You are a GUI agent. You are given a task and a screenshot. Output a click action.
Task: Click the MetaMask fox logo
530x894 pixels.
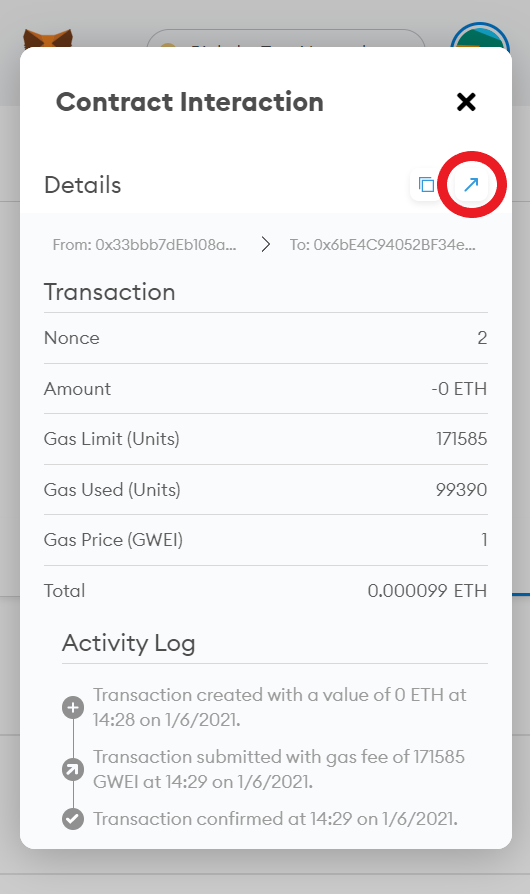point(48,39)
